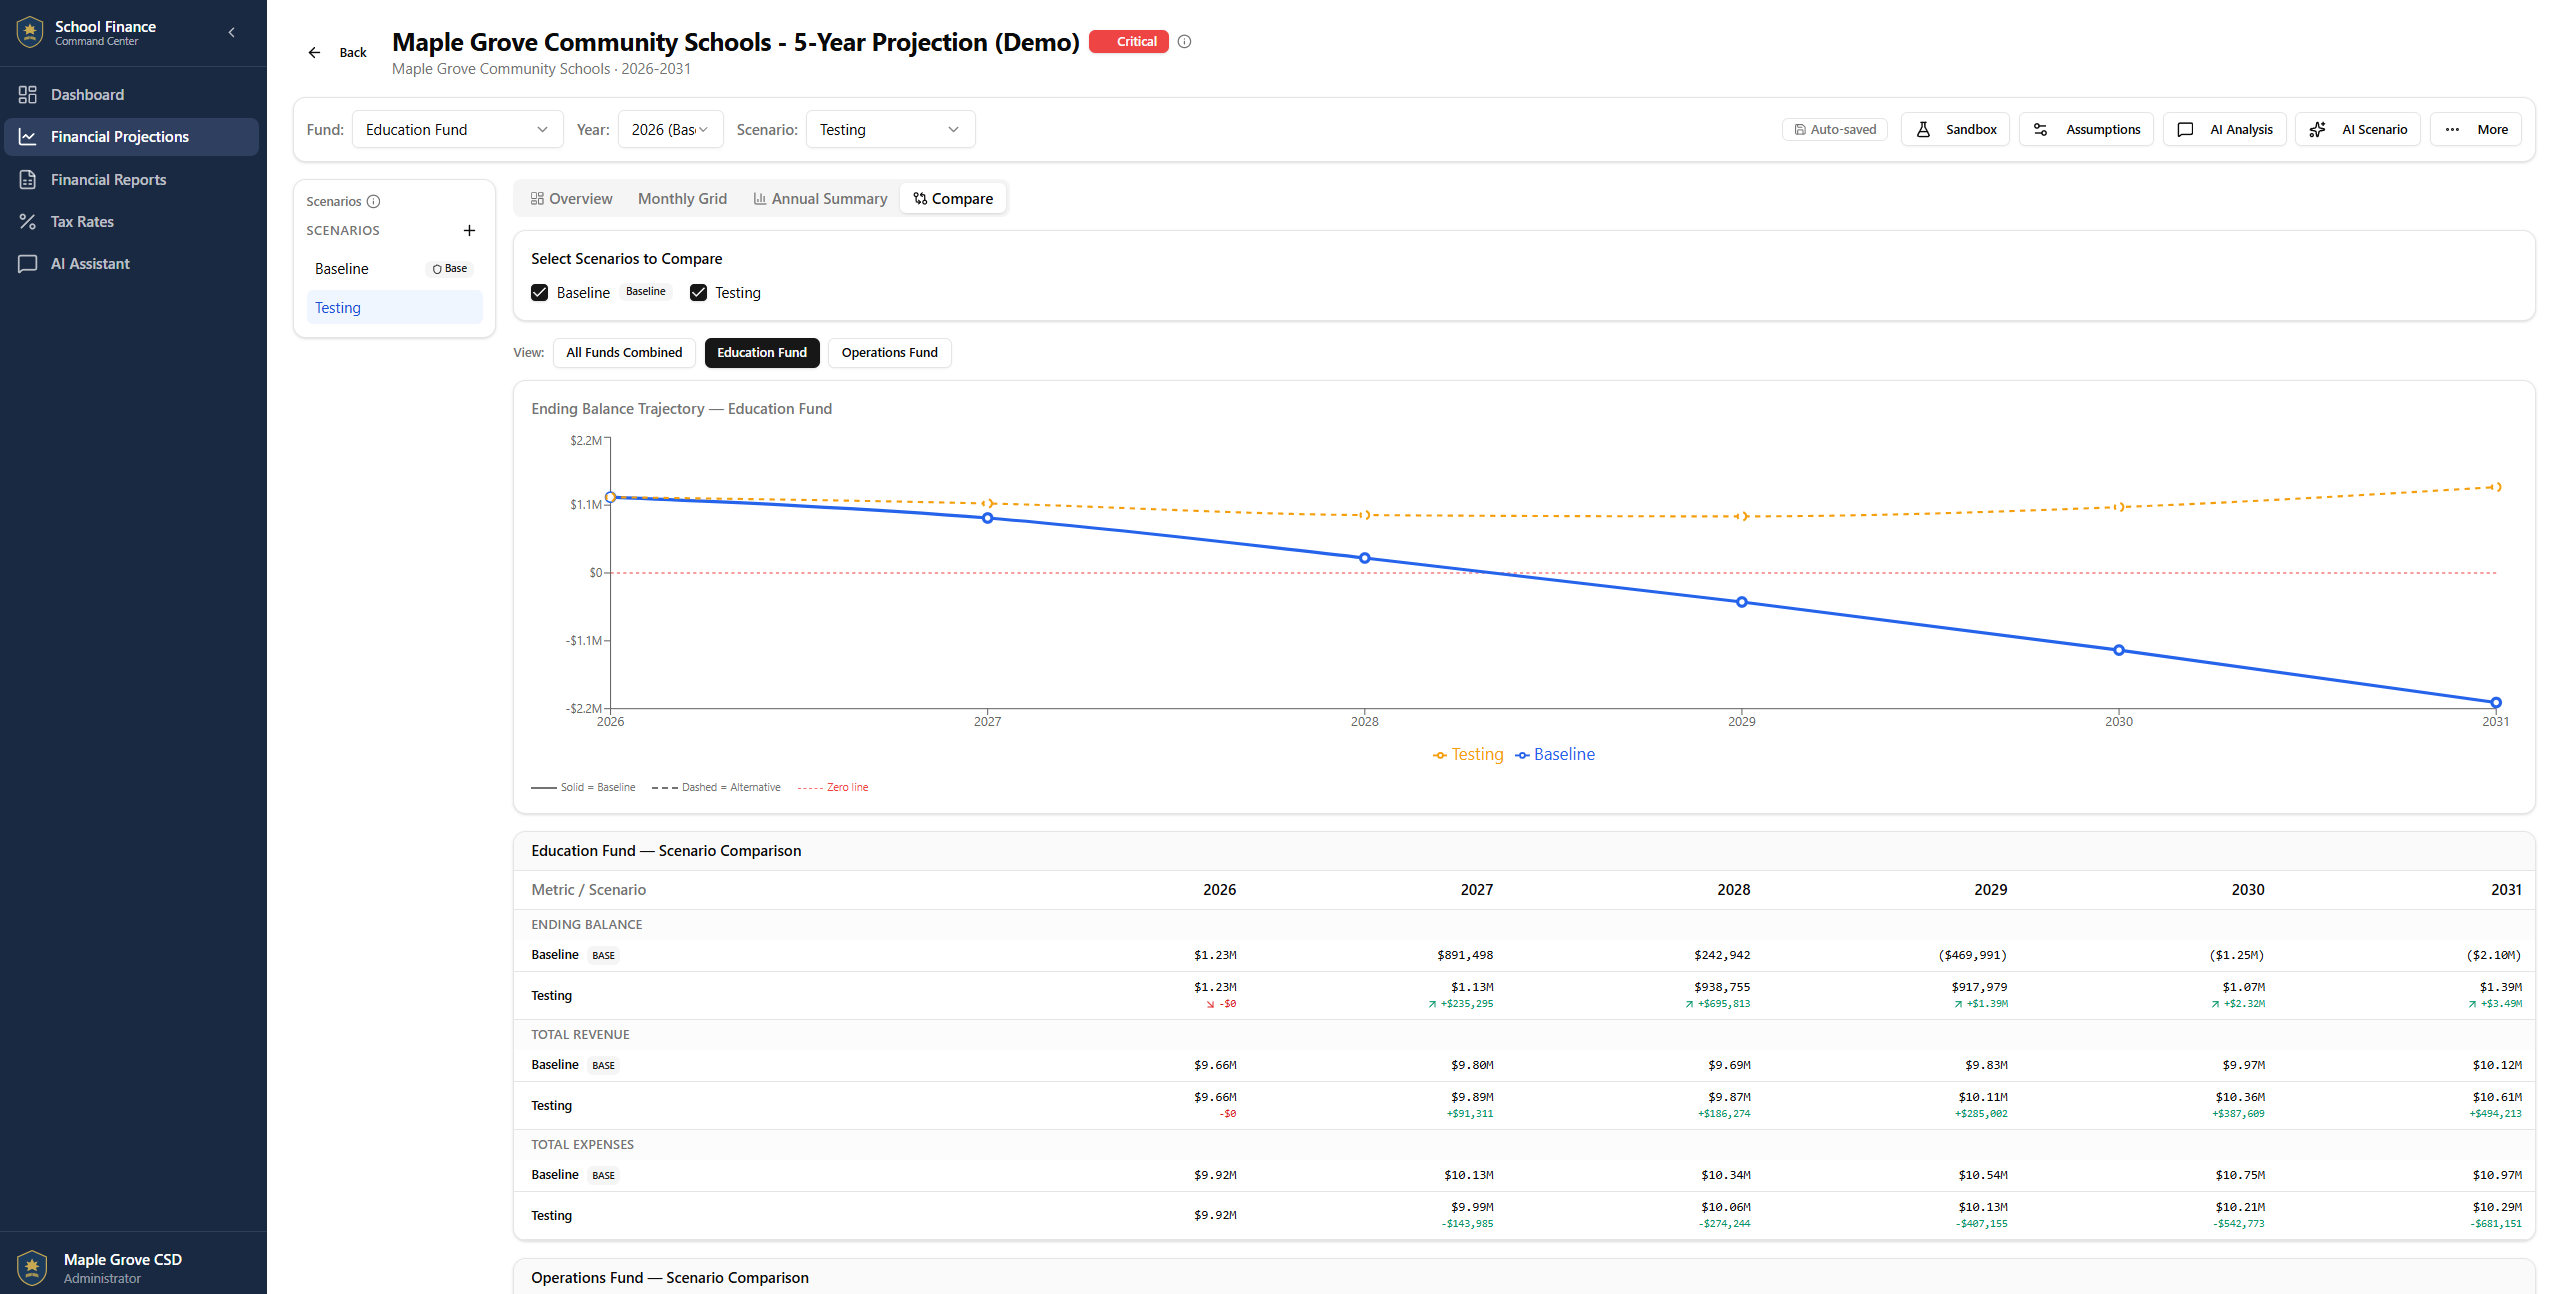Click the Dashboard grid icon in sidebar

(x=28, y=95)
